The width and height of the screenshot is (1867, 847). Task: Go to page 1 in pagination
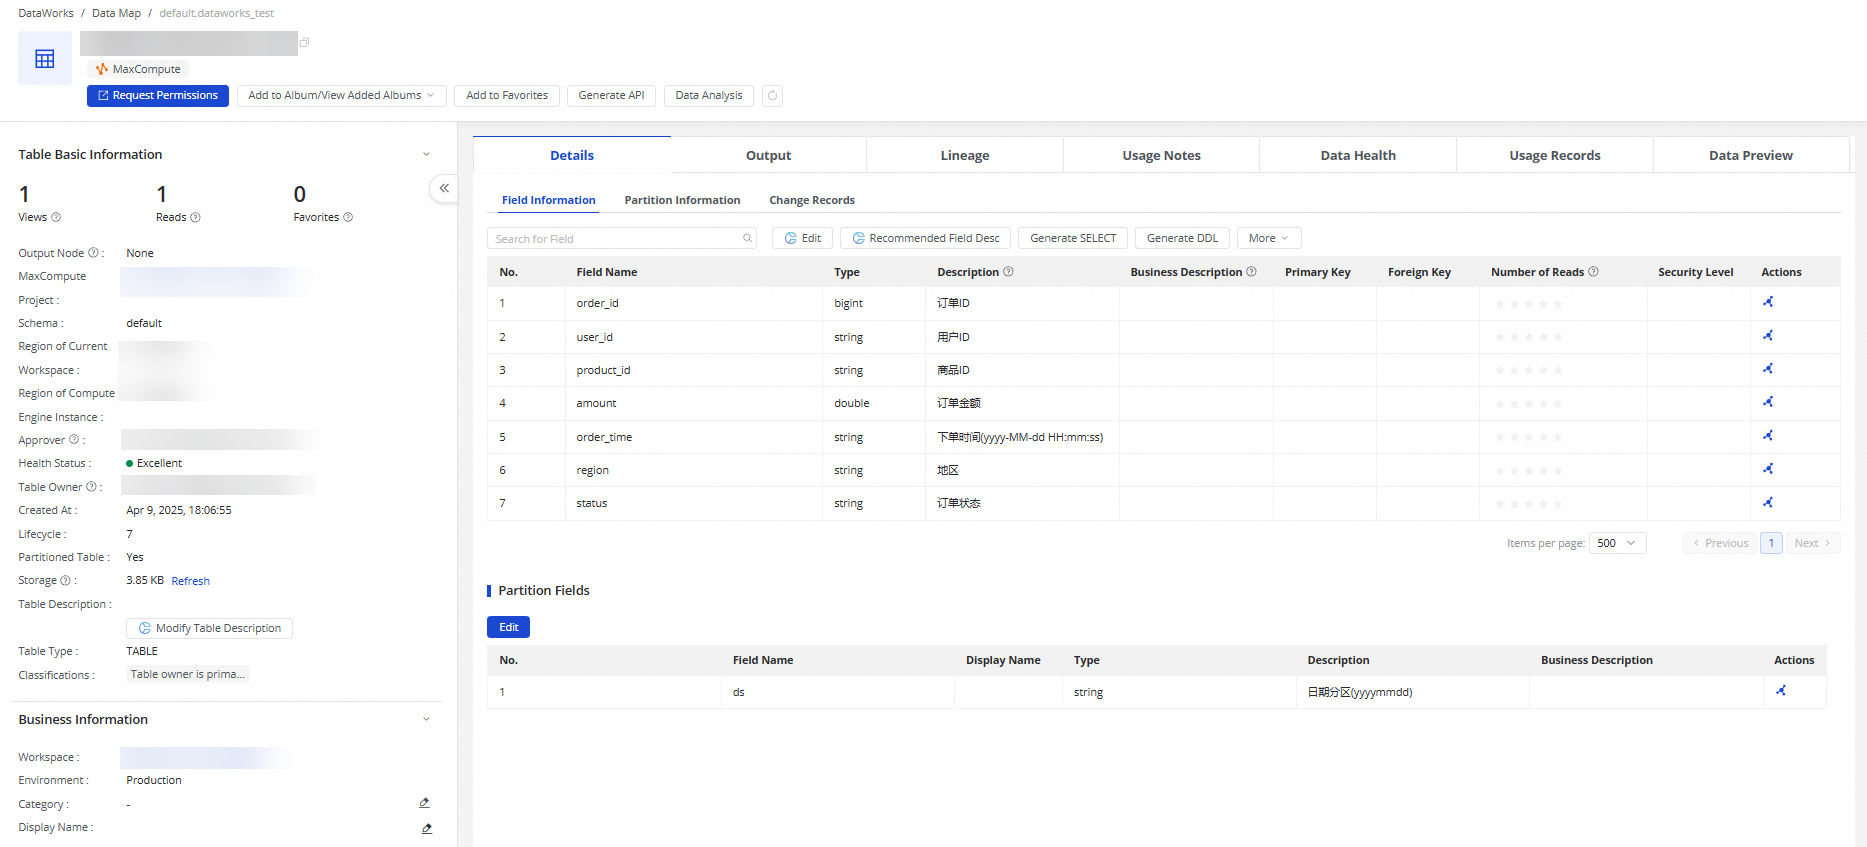[x=1771, y=543]
